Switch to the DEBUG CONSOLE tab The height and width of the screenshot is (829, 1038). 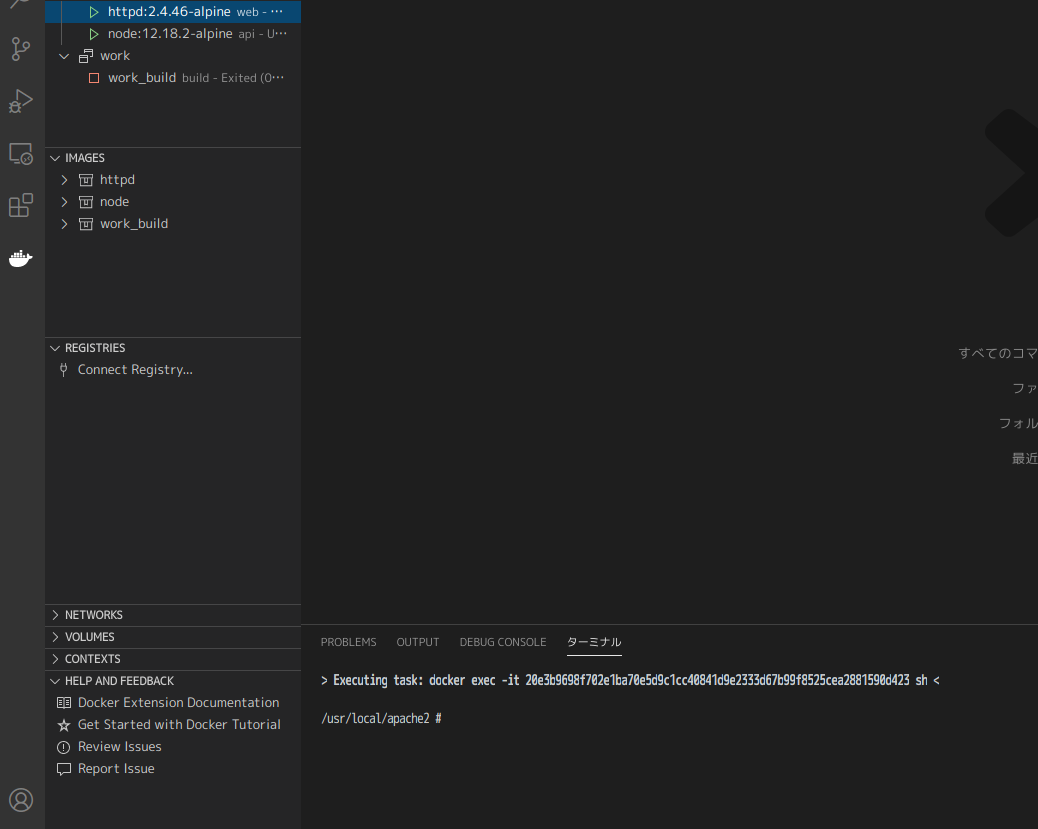503,642
